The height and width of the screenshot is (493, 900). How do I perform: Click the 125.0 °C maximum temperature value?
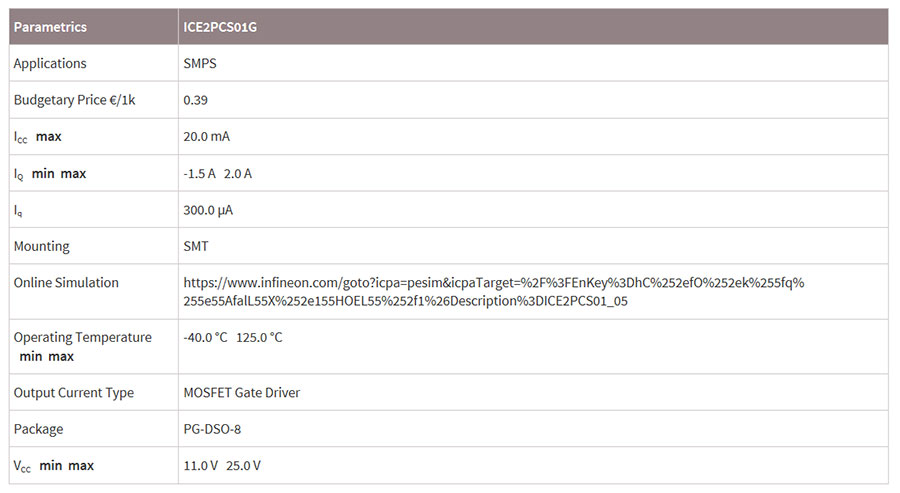coord(259,337)
